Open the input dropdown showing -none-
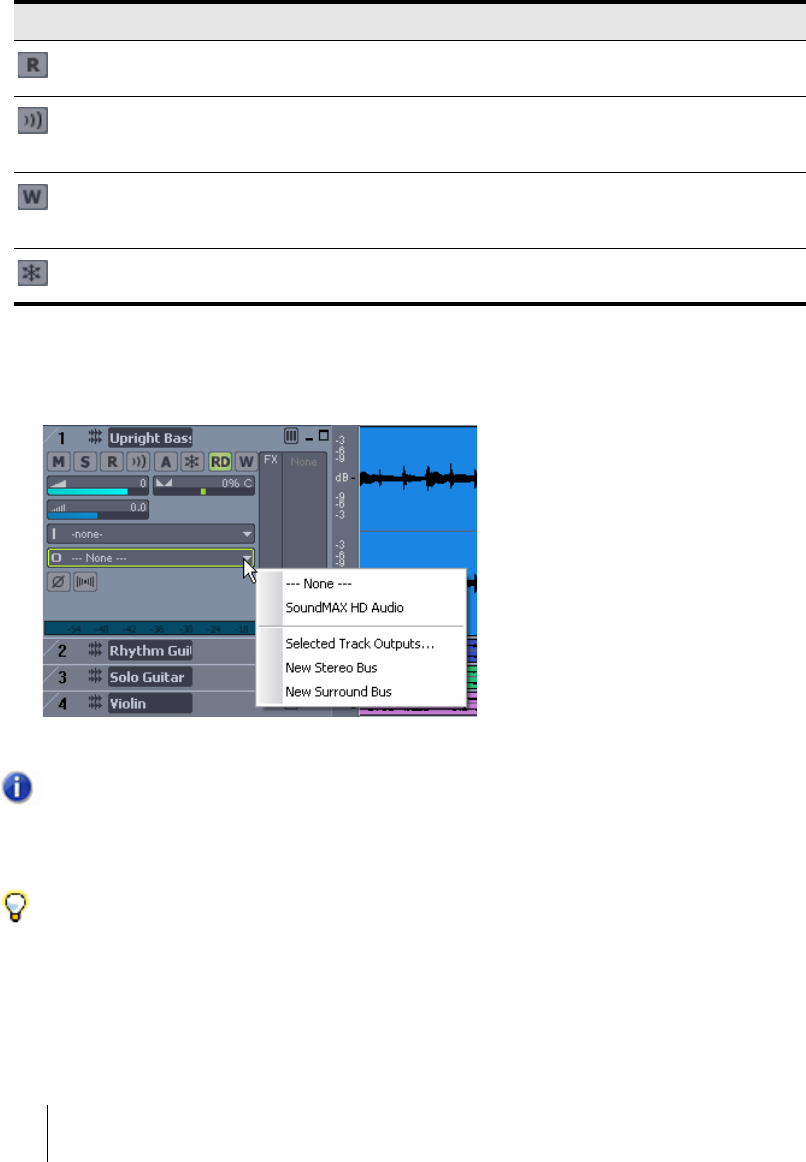This screenshot has width=806, height=1162. [x=150, y=534]
